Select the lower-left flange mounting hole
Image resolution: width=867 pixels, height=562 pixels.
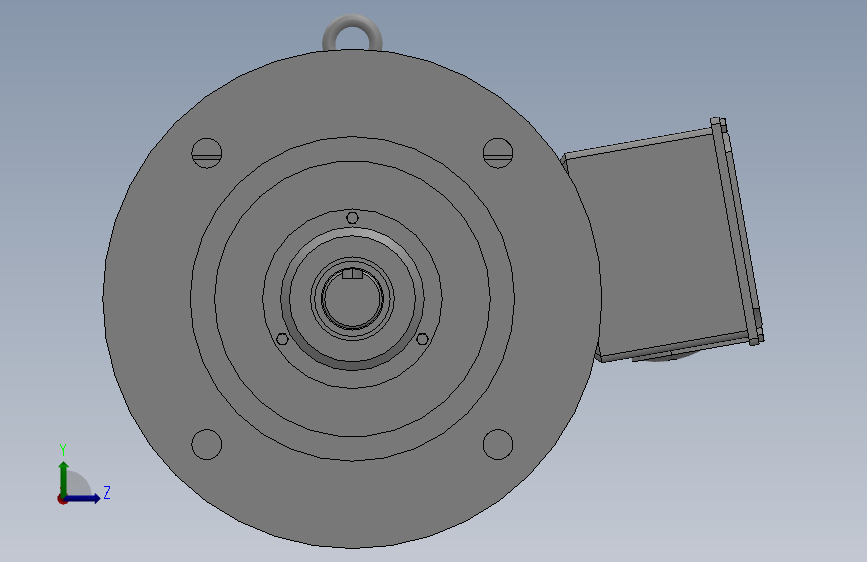[x=207, y=444]
